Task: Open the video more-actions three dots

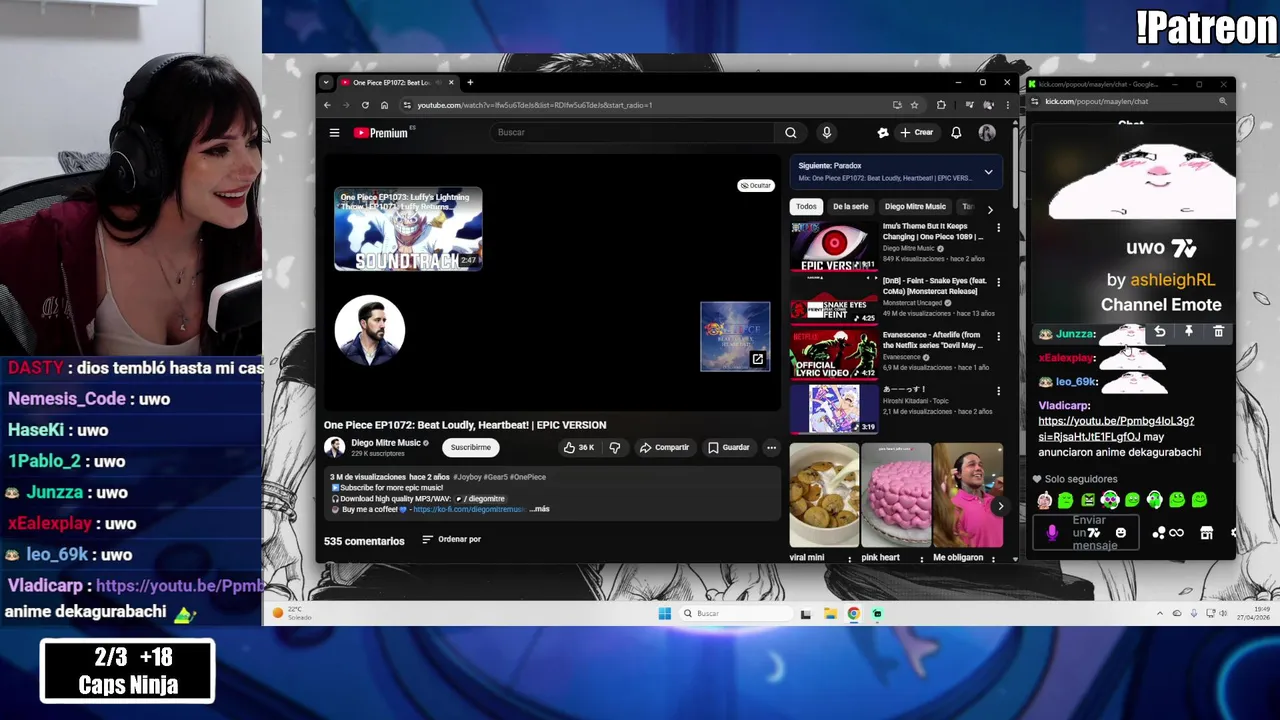Action: coord(771,447)
